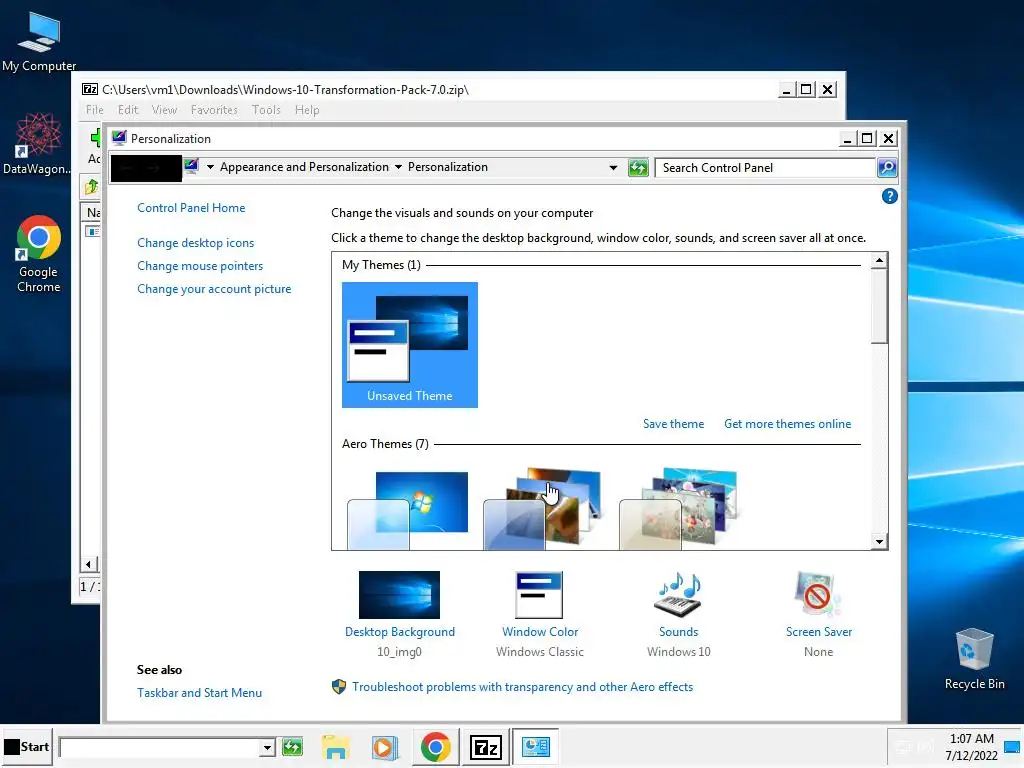Open the DataWagon desktop shortcut
The height and width of the screenshot is (768, 1024).
[38, 145]
